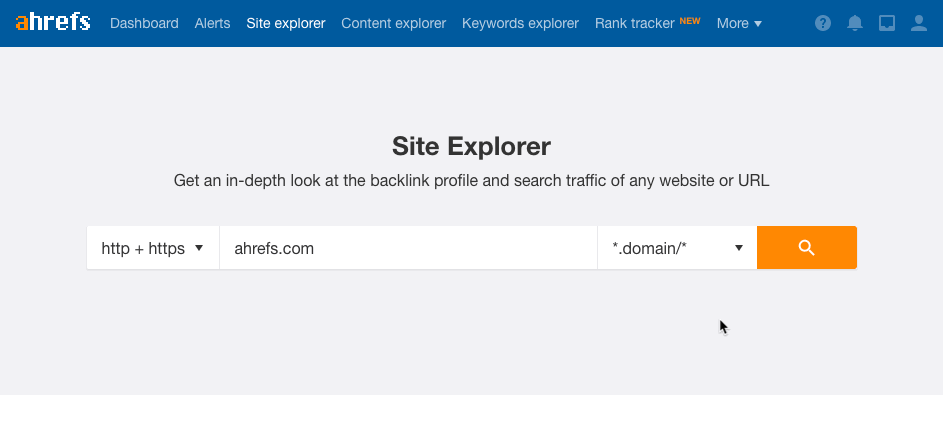Viewport: 943px width, 431px height.
Task: Click the ahrefs logo
Action: click(x=53, y=23)
